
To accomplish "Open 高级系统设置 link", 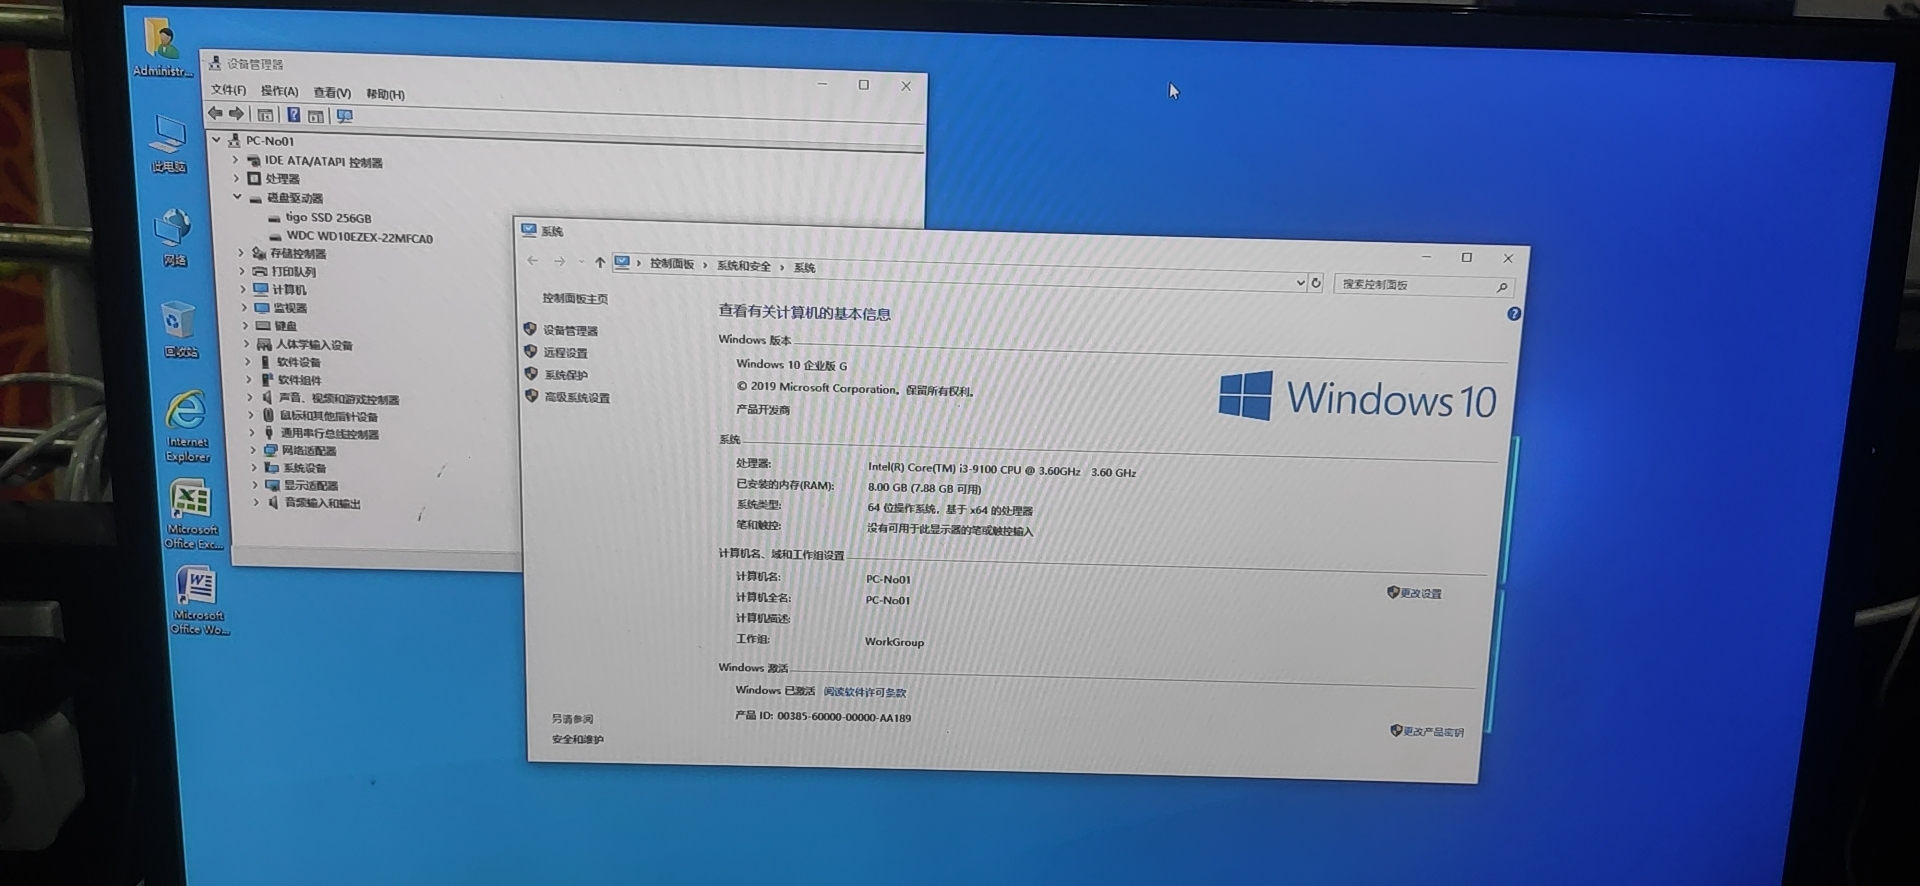I will point(577,397).
